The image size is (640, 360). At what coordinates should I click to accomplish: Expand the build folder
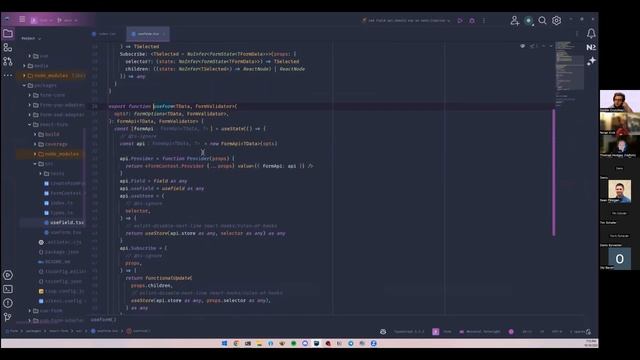[x=35, y=134]
